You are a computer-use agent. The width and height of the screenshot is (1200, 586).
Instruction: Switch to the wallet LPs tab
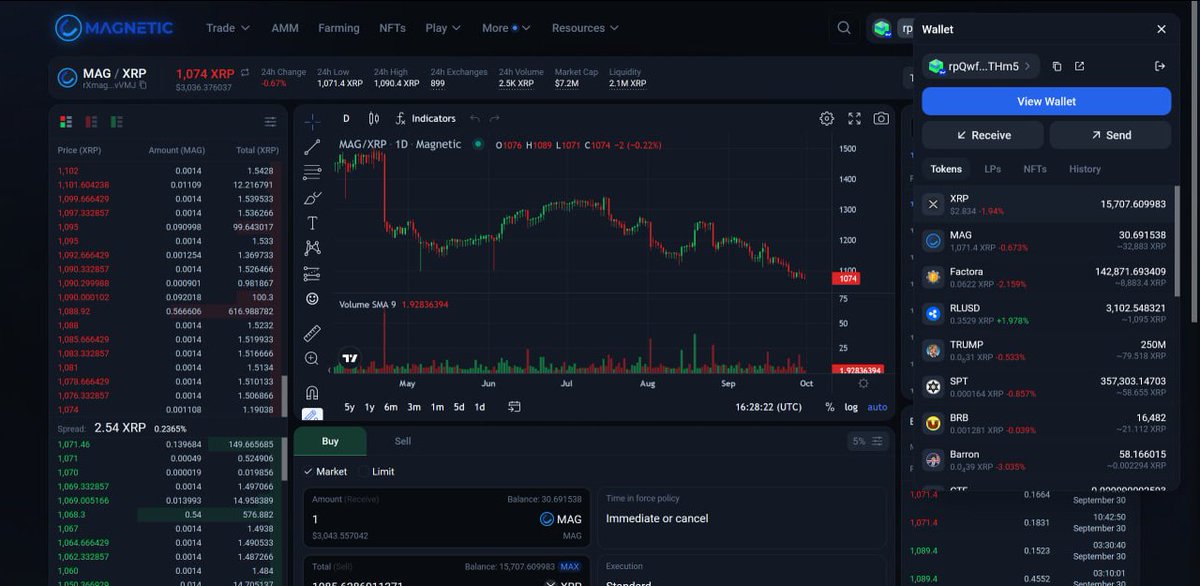click(x=993, y=169)
